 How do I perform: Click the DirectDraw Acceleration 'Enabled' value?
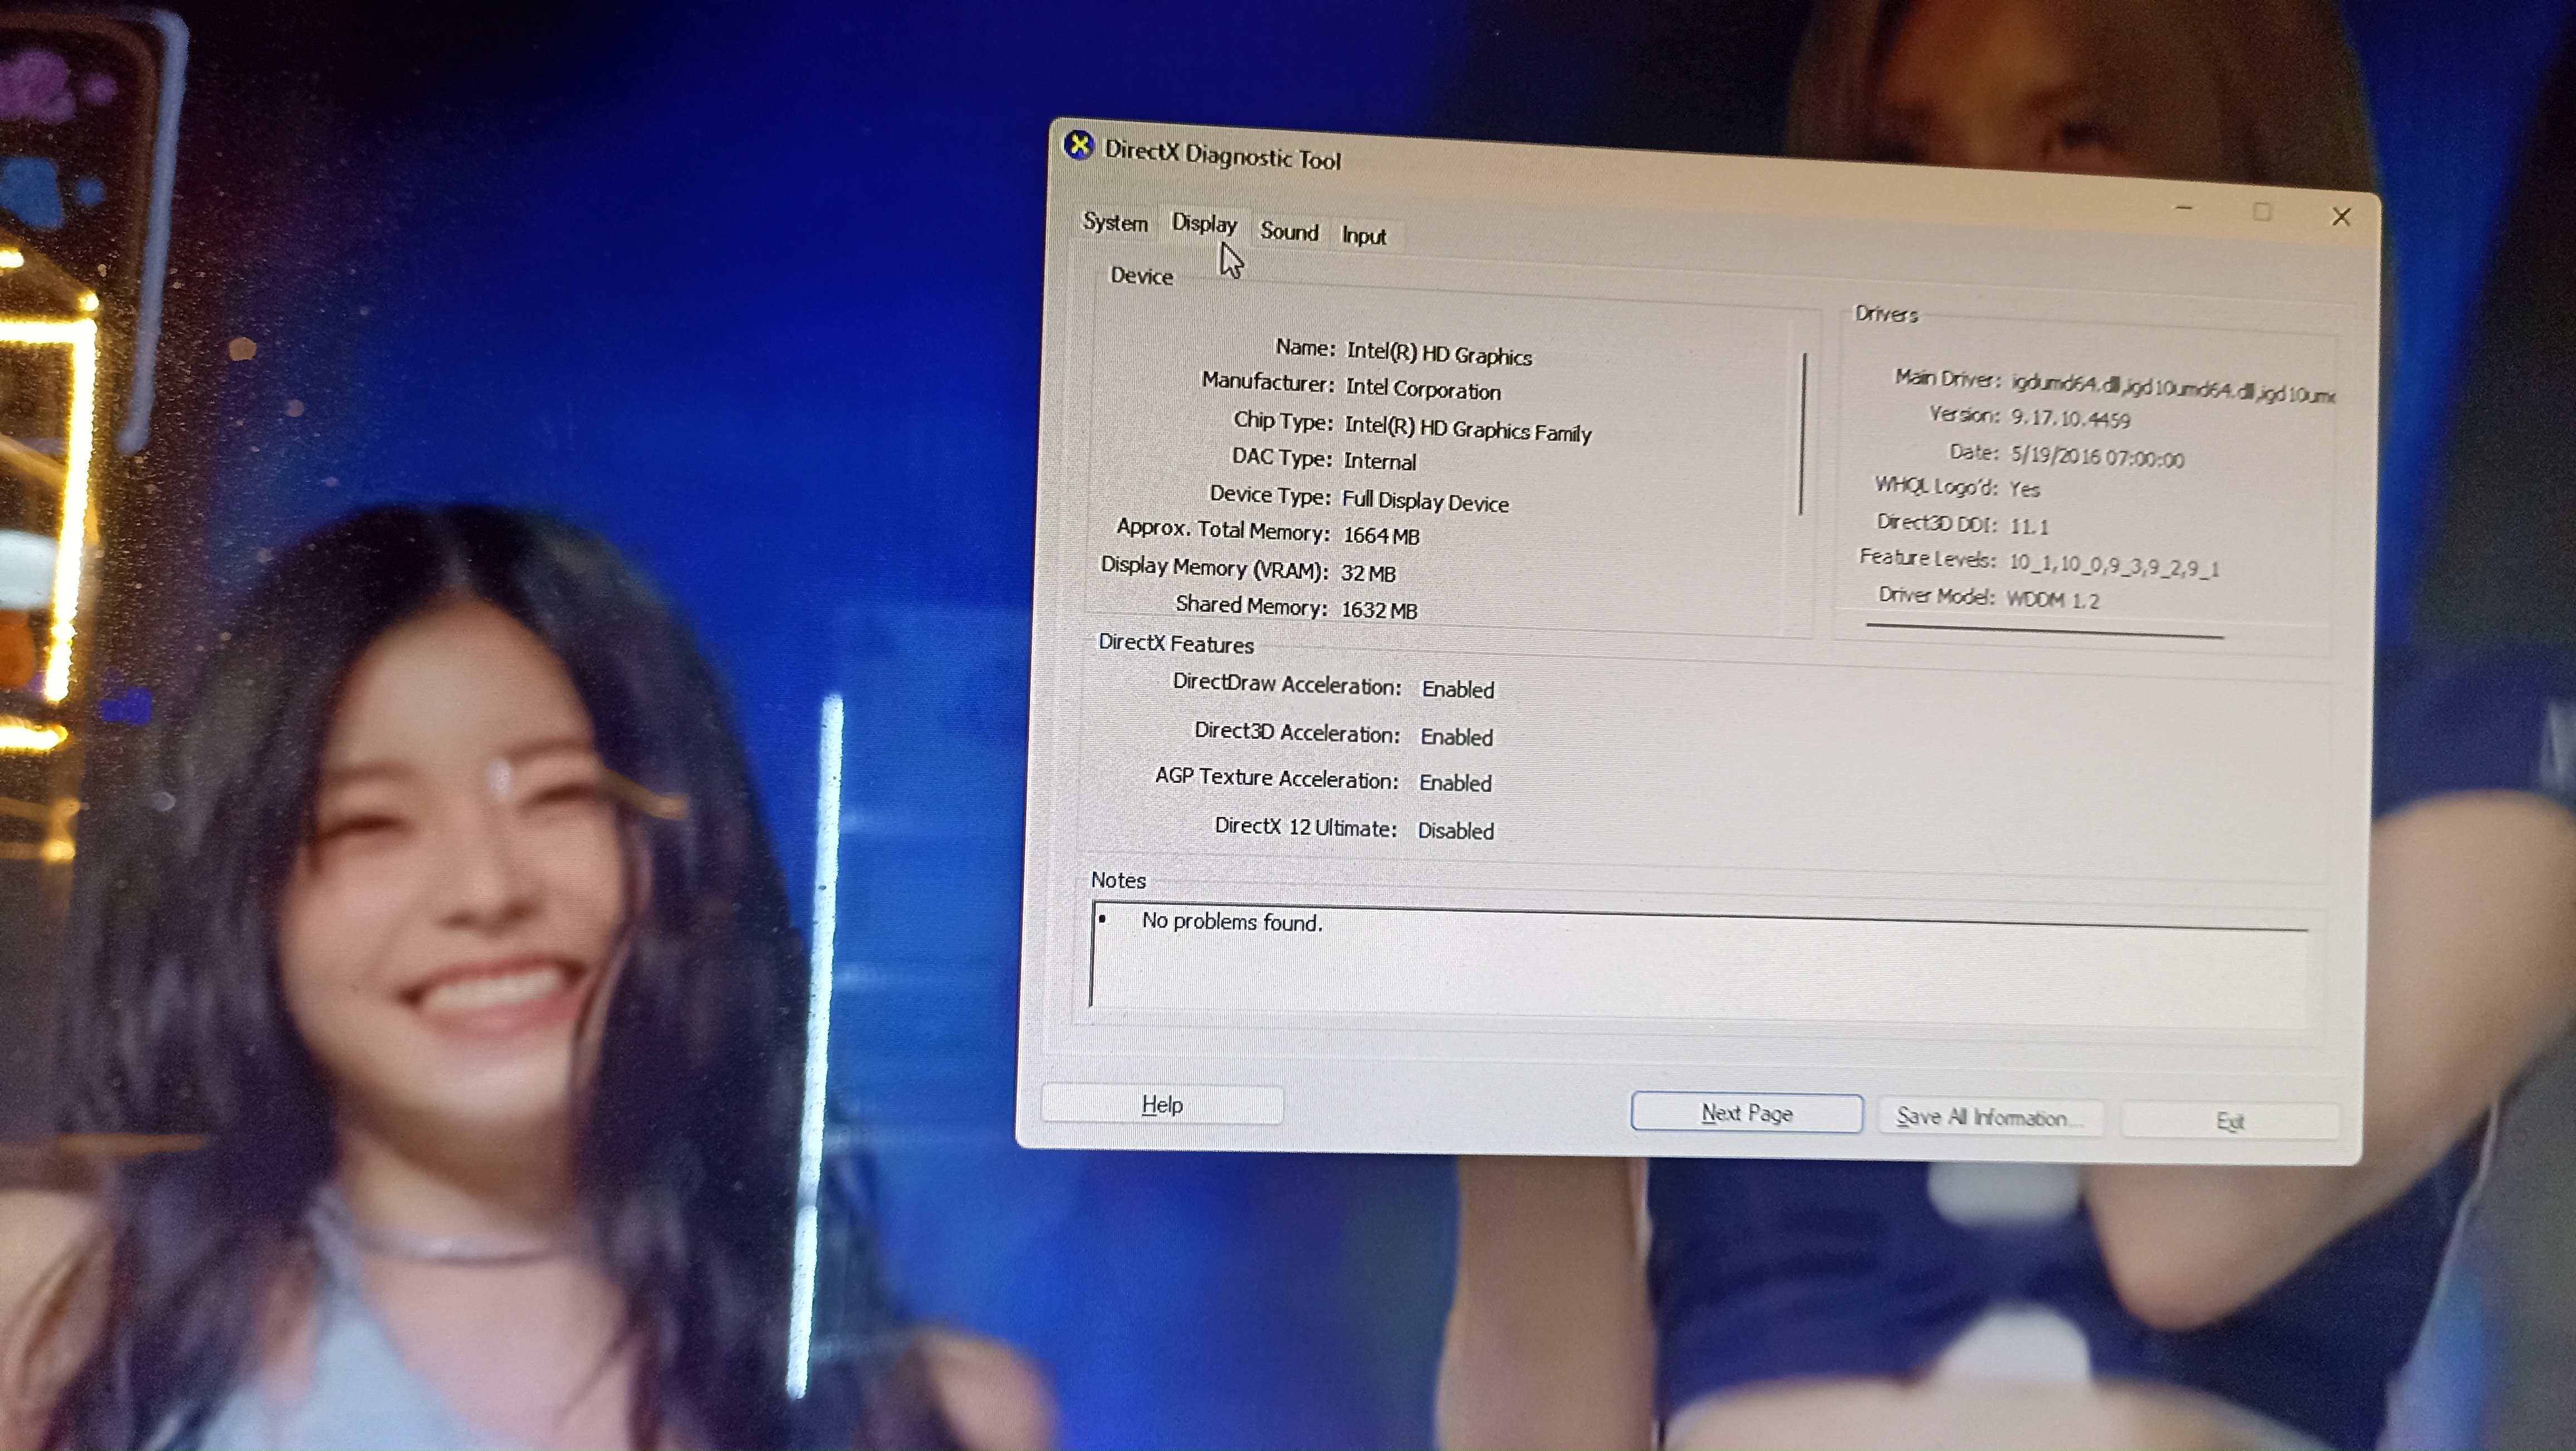pyautogui.click(x=1458, y=689)
